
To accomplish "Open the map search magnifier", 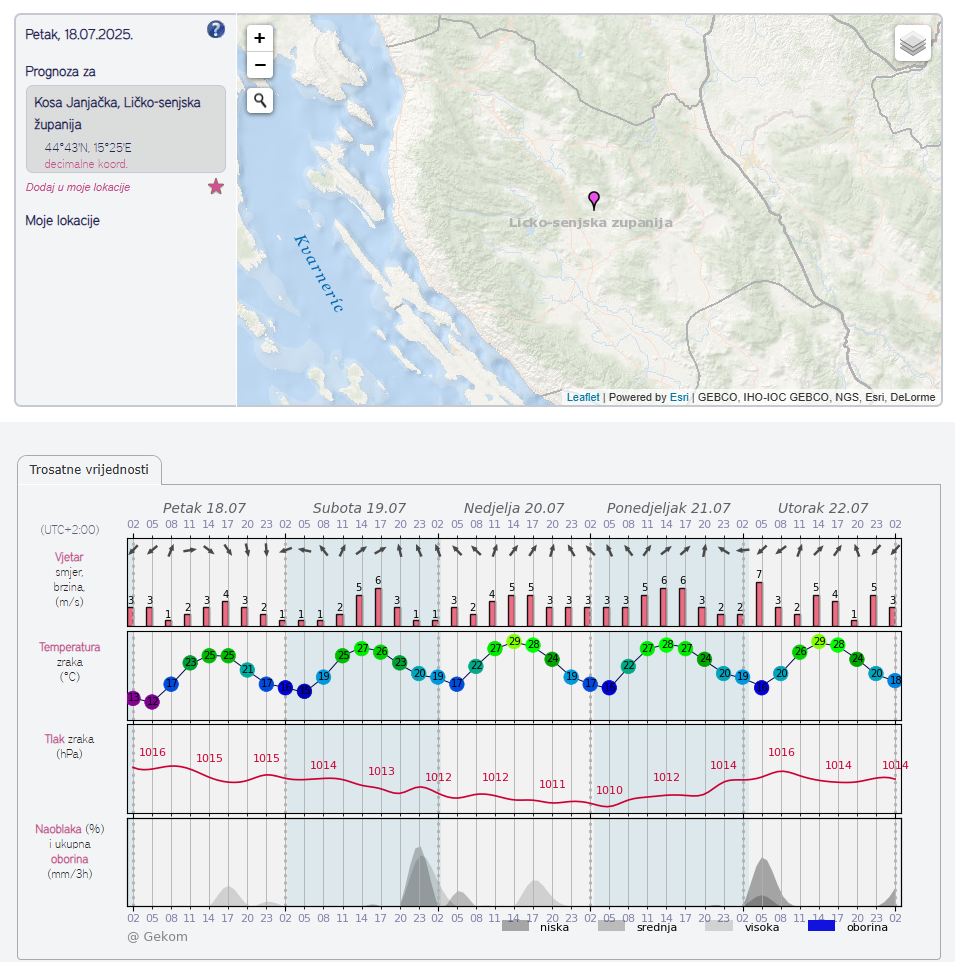I will 260,100.
